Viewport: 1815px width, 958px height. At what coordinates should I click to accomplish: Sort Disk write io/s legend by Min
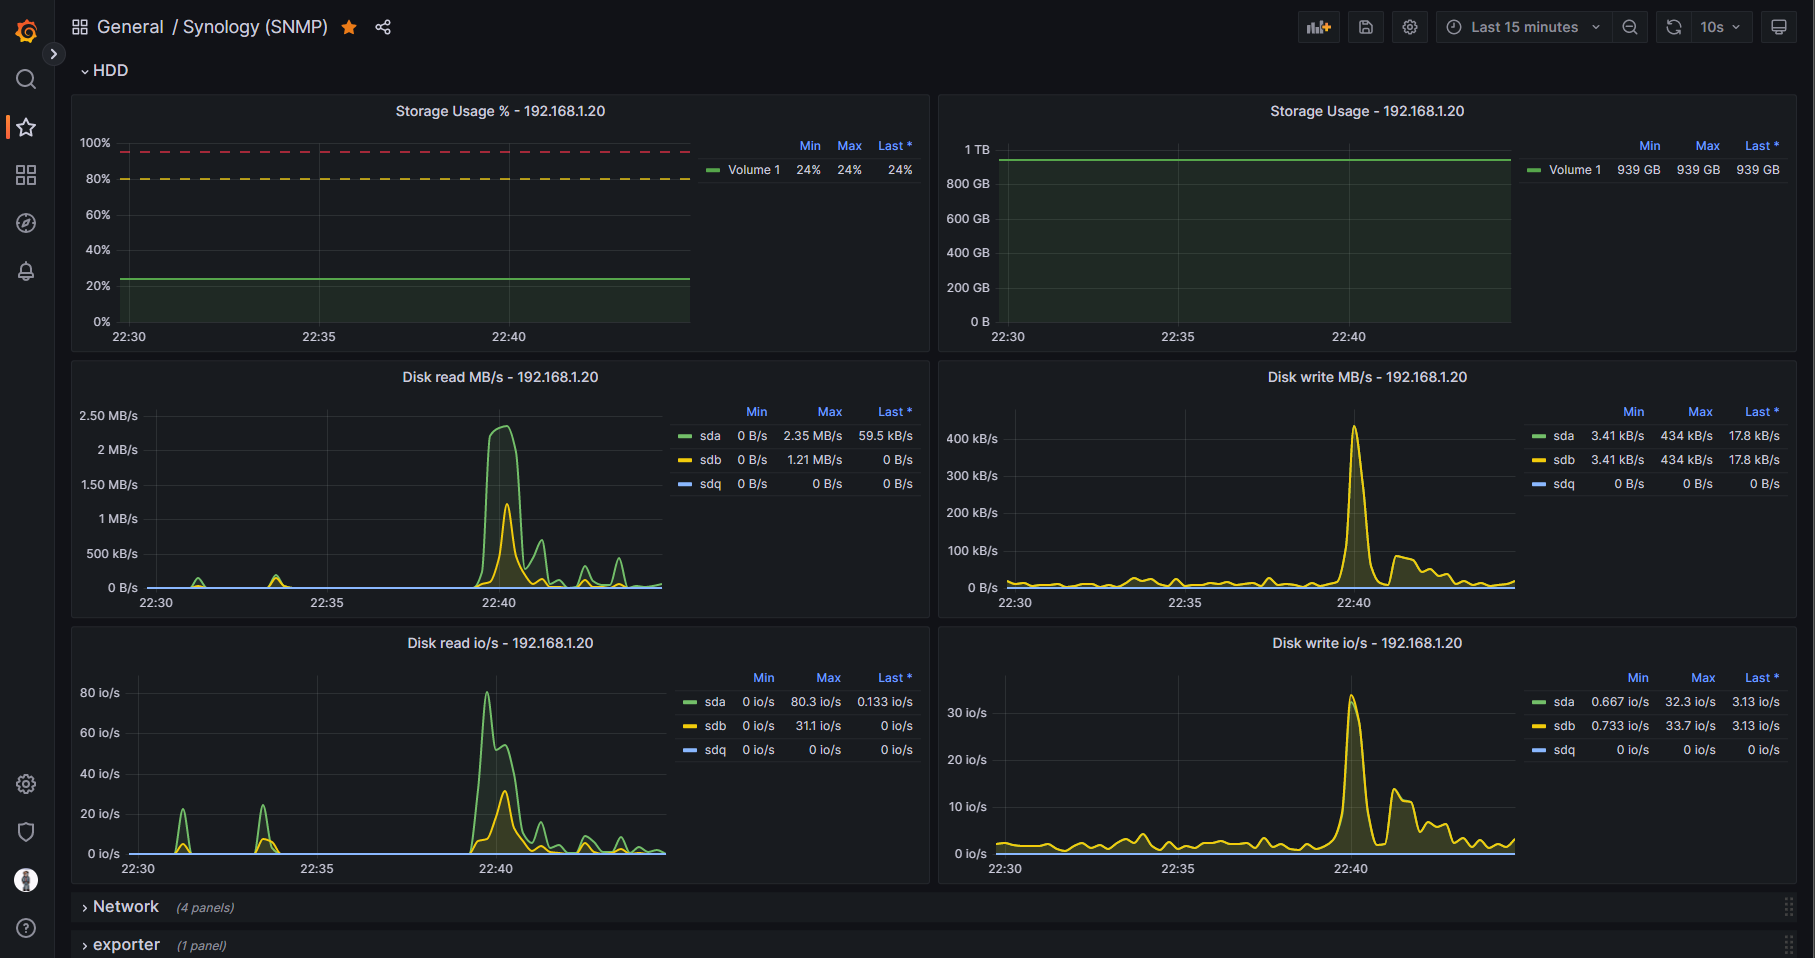(1638, 678)
